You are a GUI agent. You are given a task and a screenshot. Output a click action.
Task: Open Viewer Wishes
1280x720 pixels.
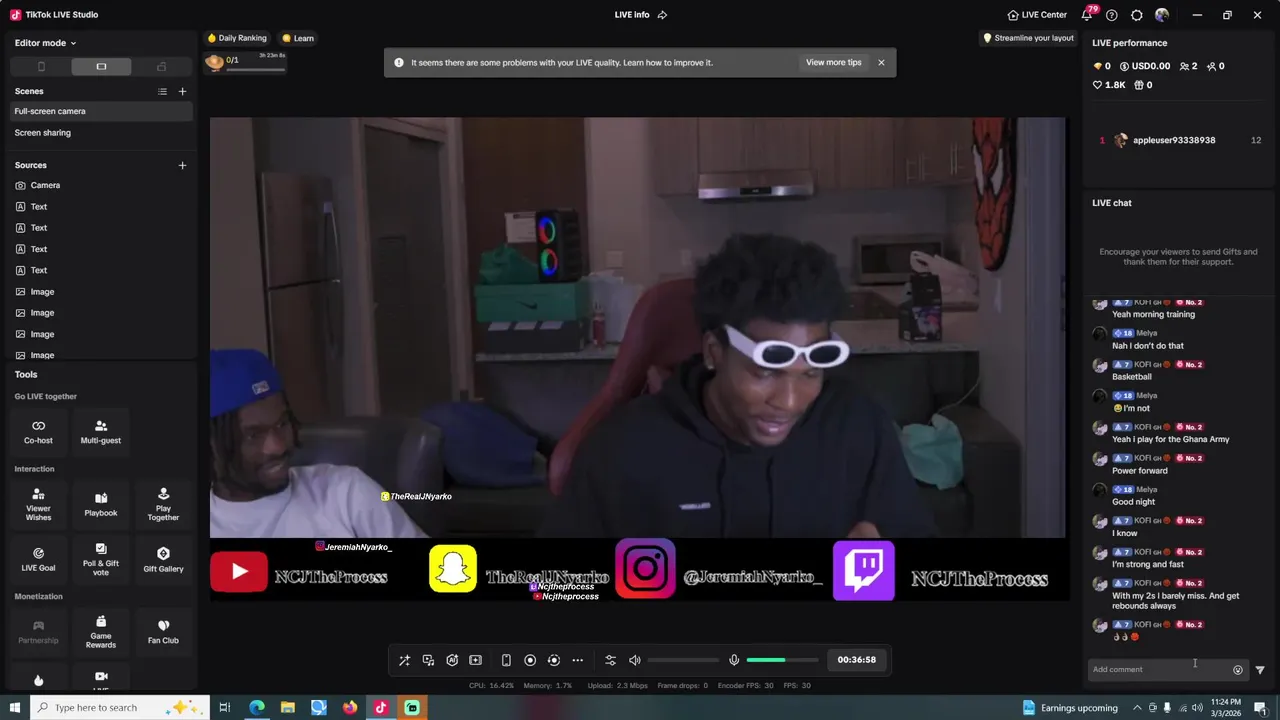click(38, 505)
